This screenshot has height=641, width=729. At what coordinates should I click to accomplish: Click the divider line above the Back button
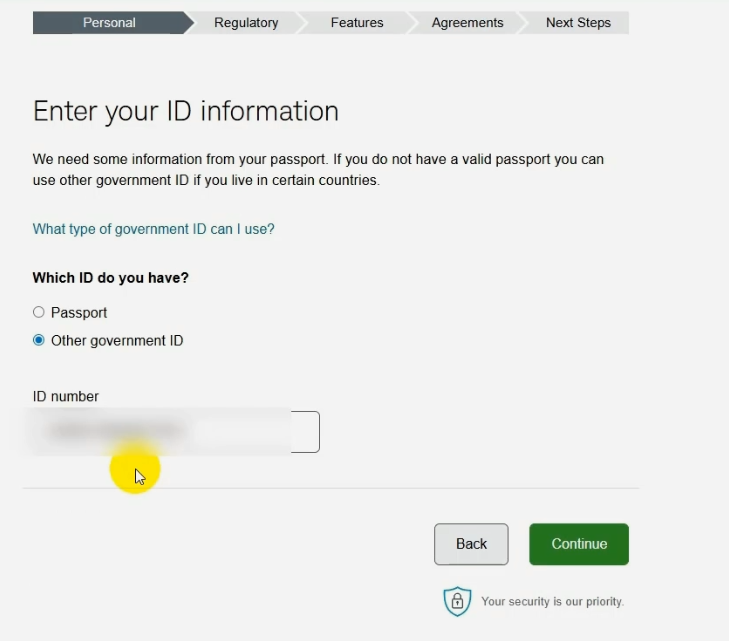click(330, 489)
